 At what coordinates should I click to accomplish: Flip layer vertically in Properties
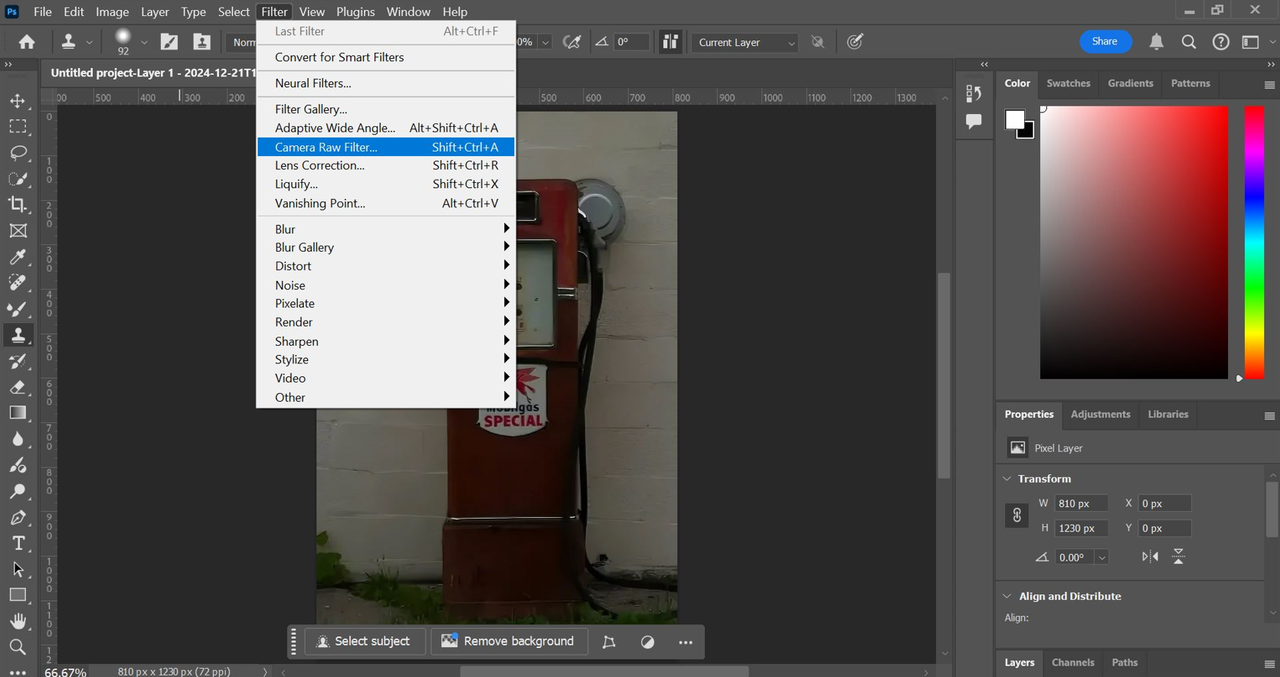1179,557
